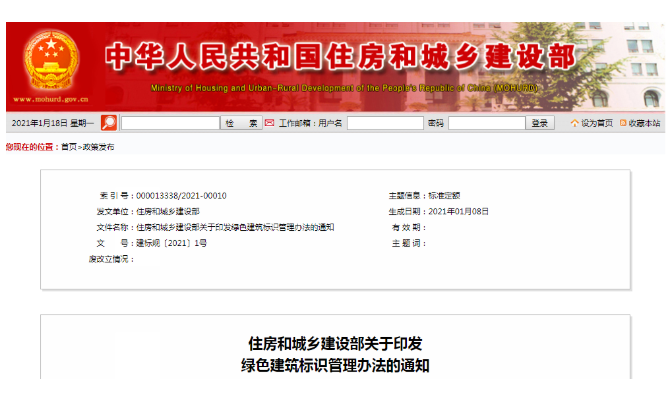Click the national emblem logo
Screen dimensions: 672x398
tap(51, 60)
